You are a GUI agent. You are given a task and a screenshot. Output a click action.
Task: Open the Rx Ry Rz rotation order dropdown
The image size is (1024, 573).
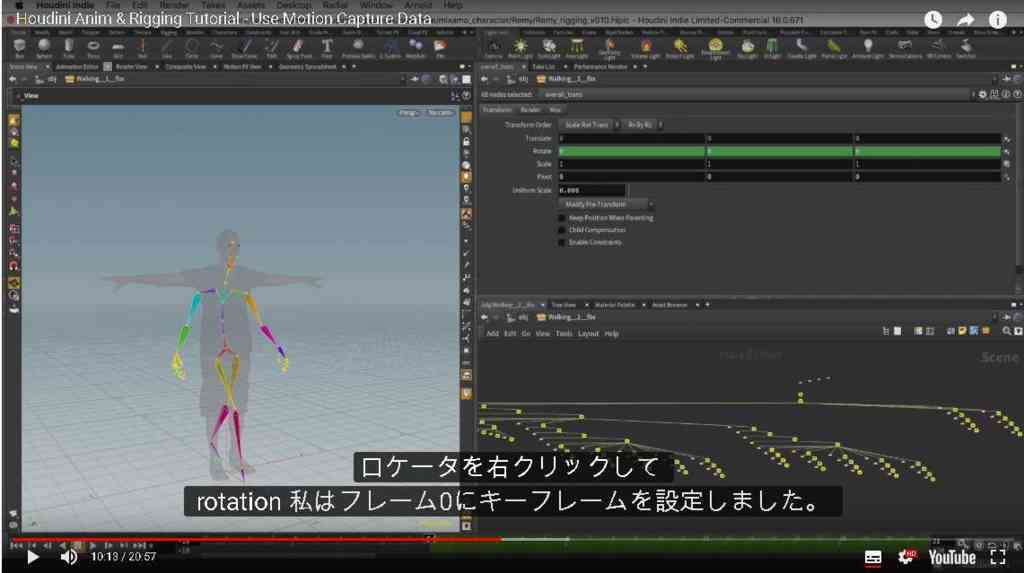tap(642, 125)
